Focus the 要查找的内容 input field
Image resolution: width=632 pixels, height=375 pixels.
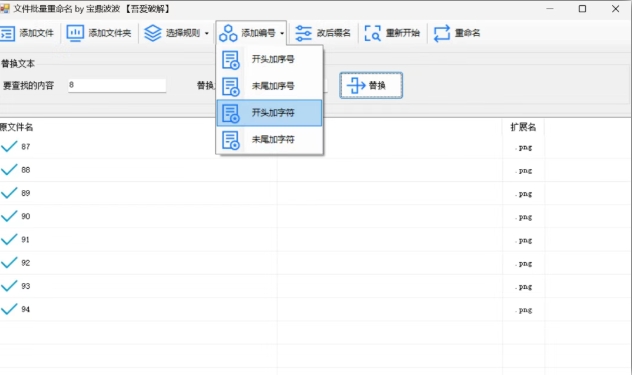117,85
